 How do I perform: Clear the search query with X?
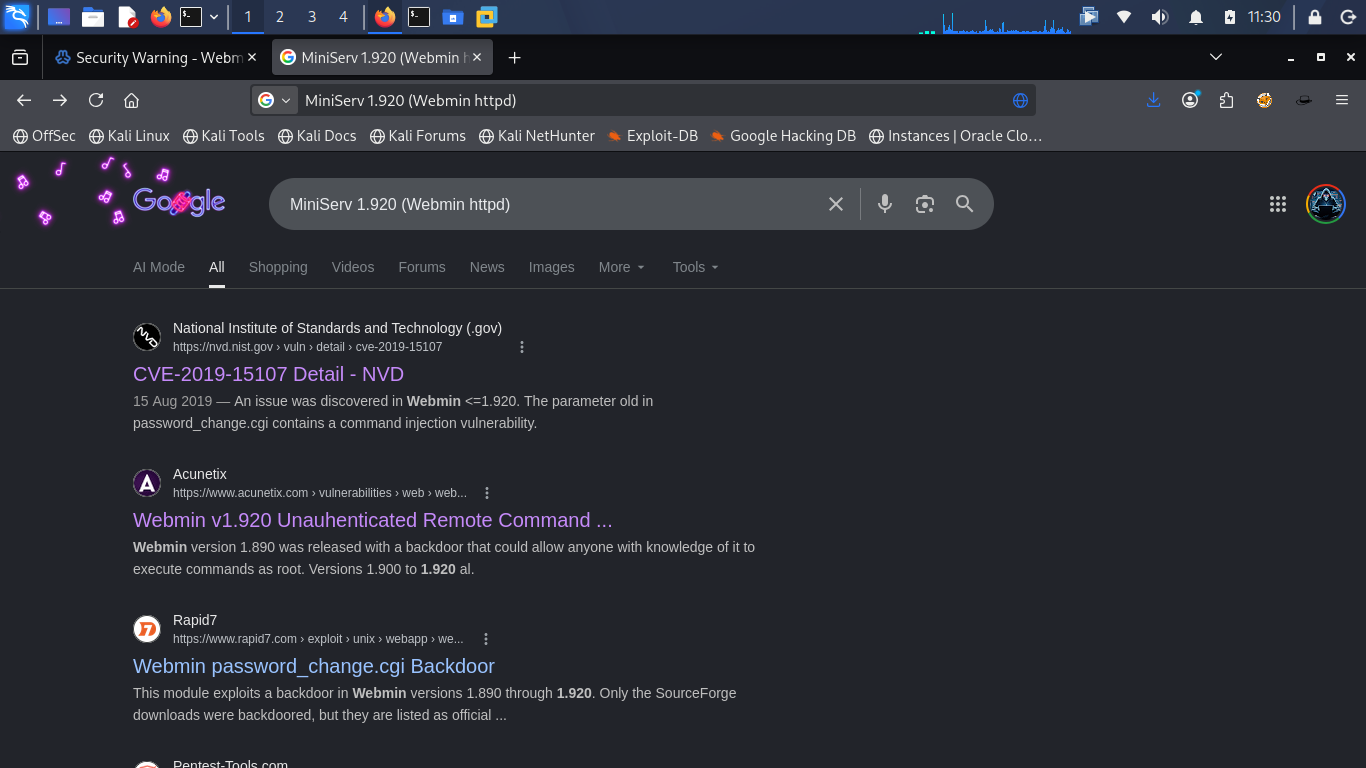coord(836,204)
